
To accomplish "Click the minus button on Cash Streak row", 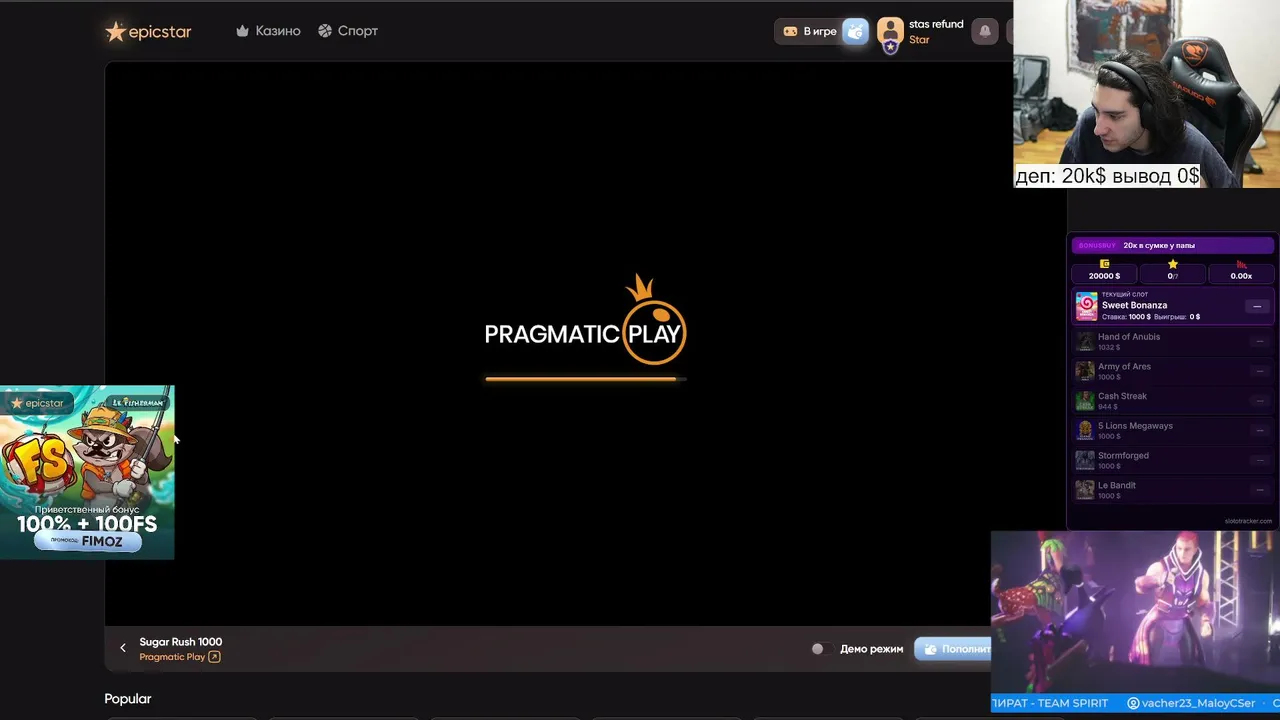I will (1259, 401).
